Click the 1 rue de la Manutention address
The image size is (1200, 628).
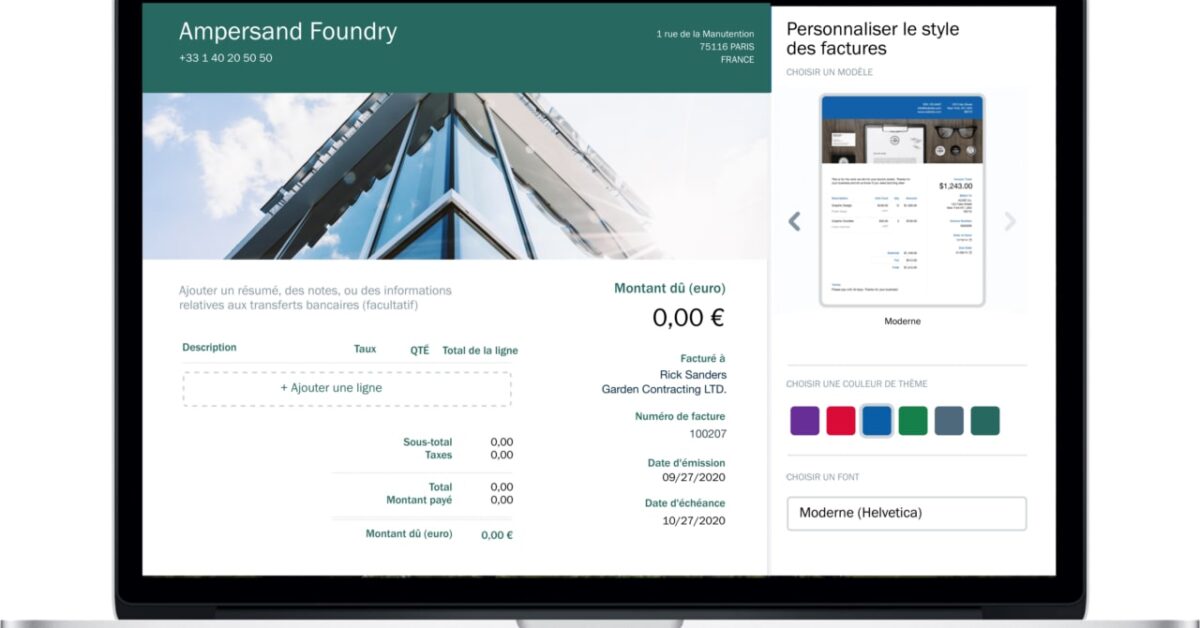pos(705,34)
